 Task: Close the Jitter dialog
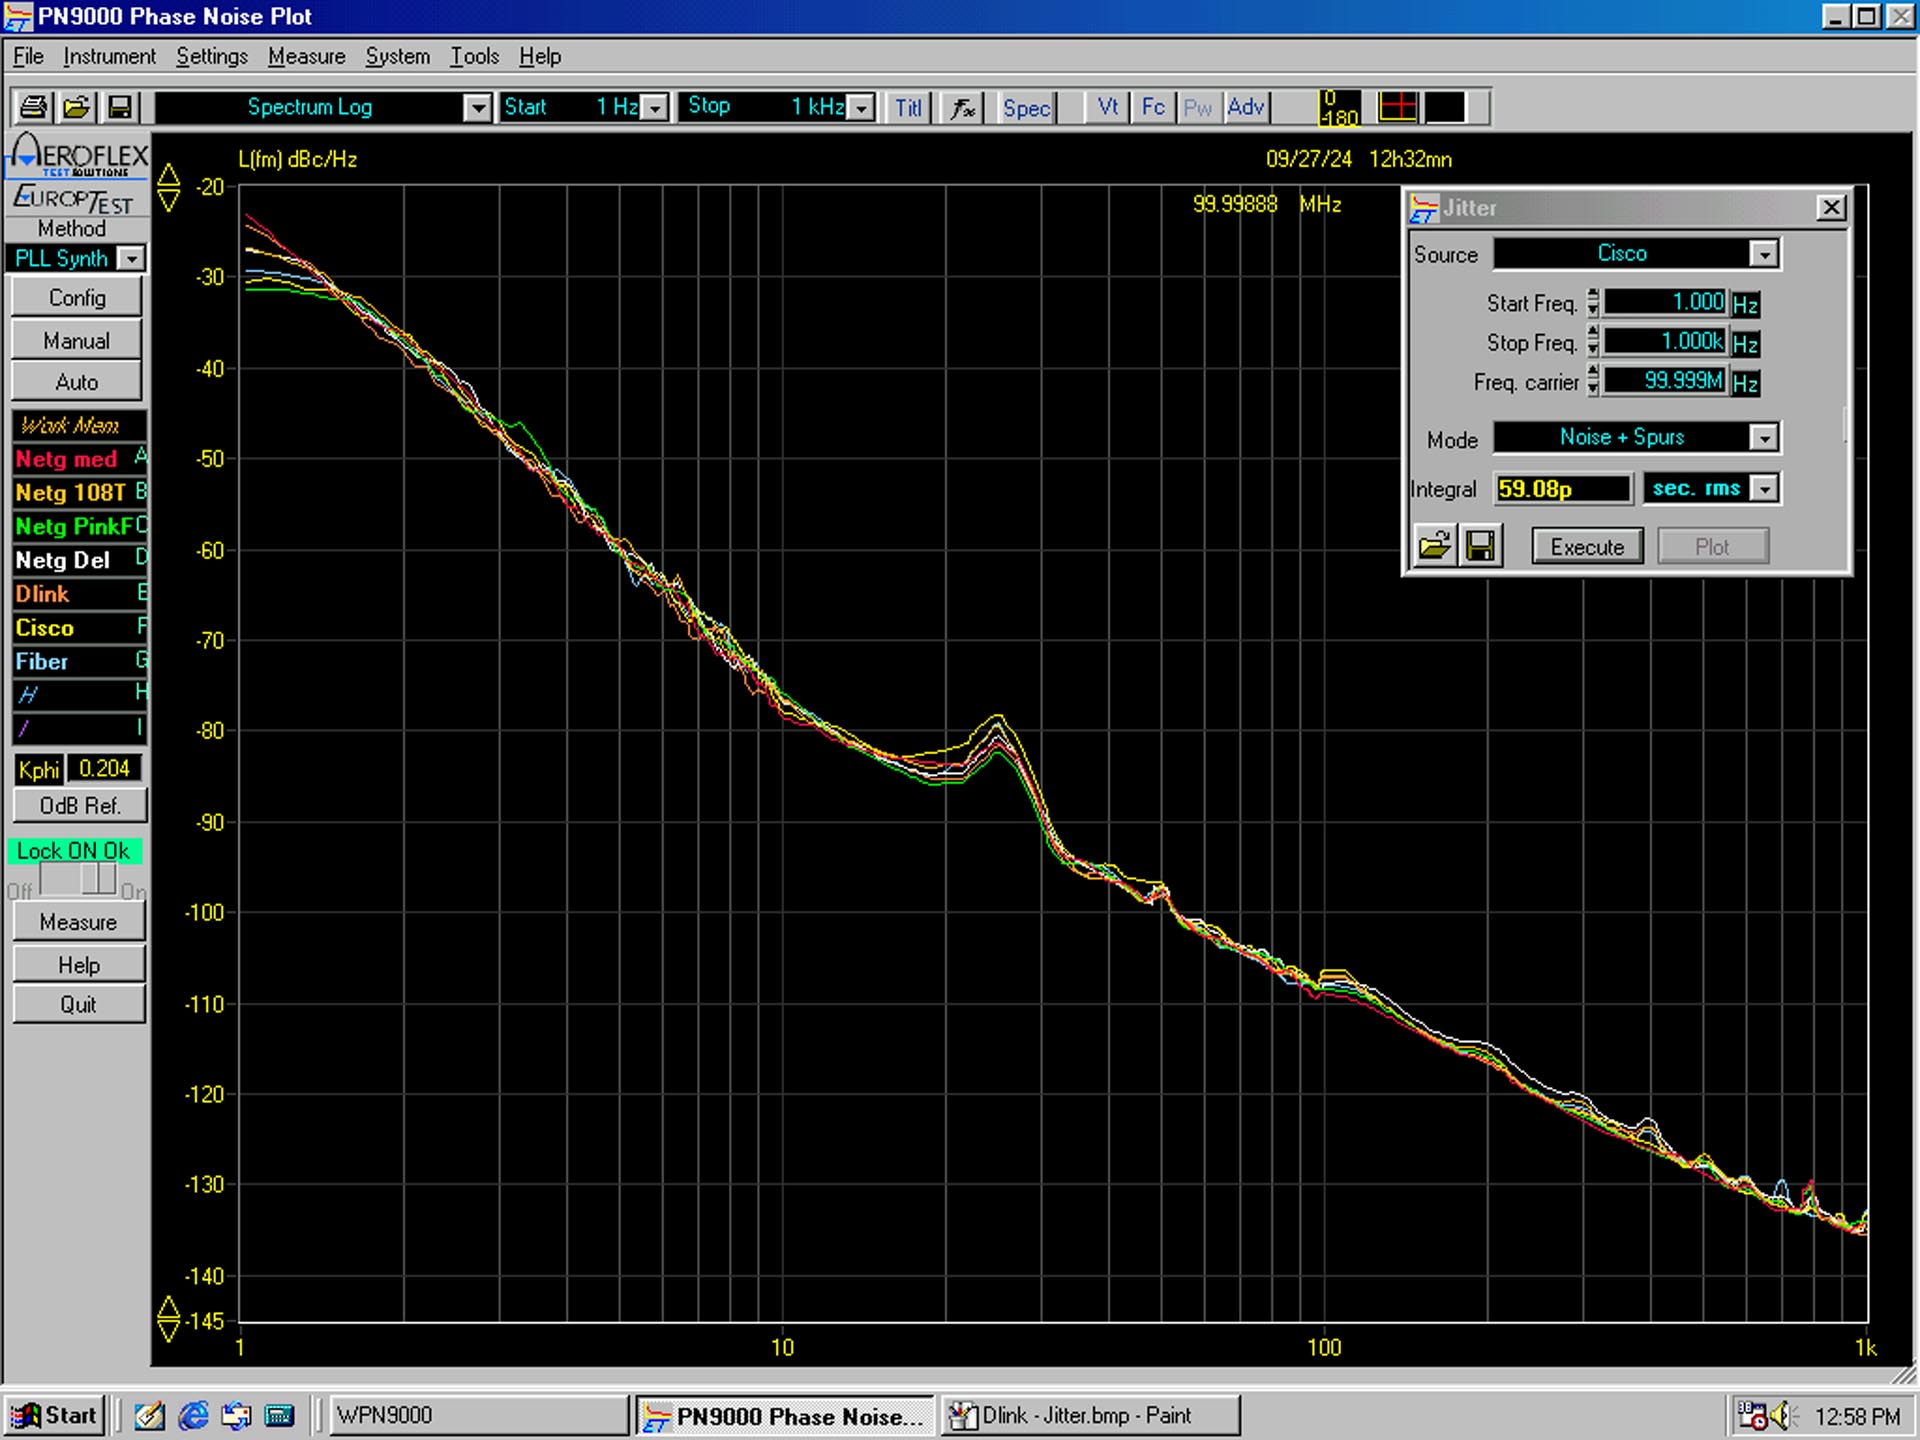[1830, 207]
